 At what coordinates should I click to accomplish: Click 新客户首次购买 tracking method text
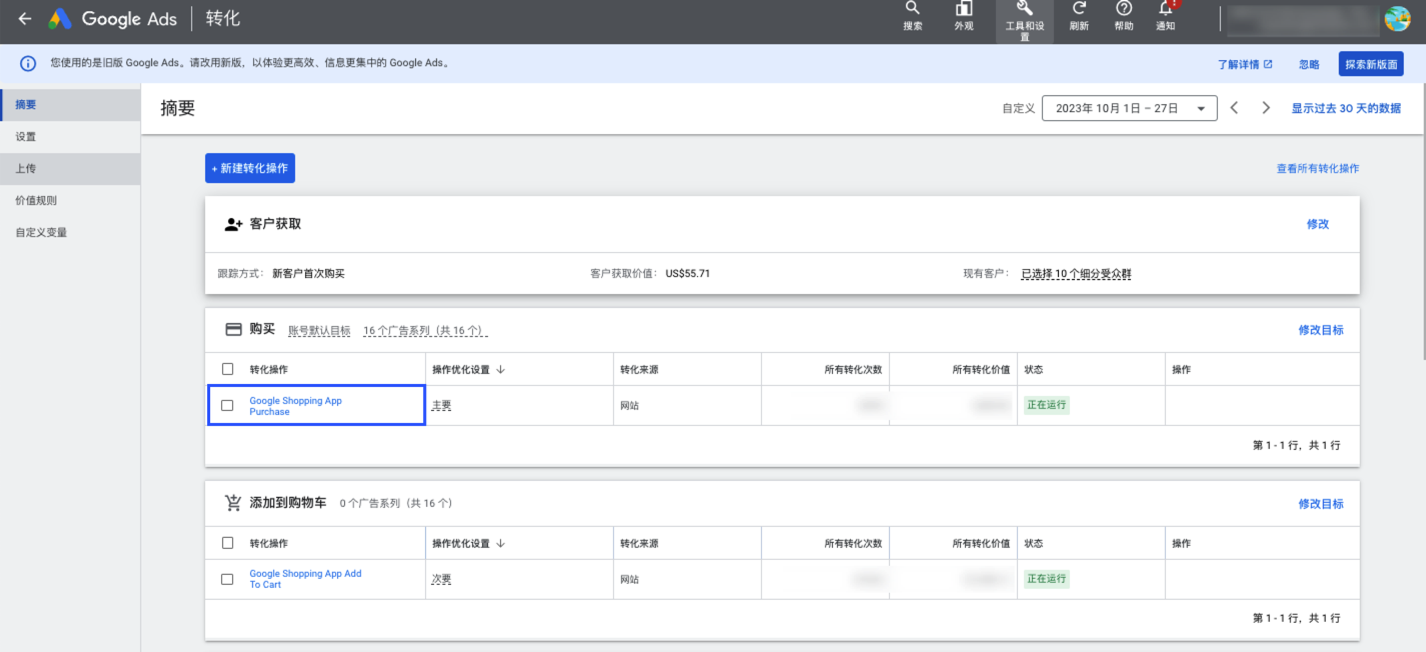pos(308,273)
